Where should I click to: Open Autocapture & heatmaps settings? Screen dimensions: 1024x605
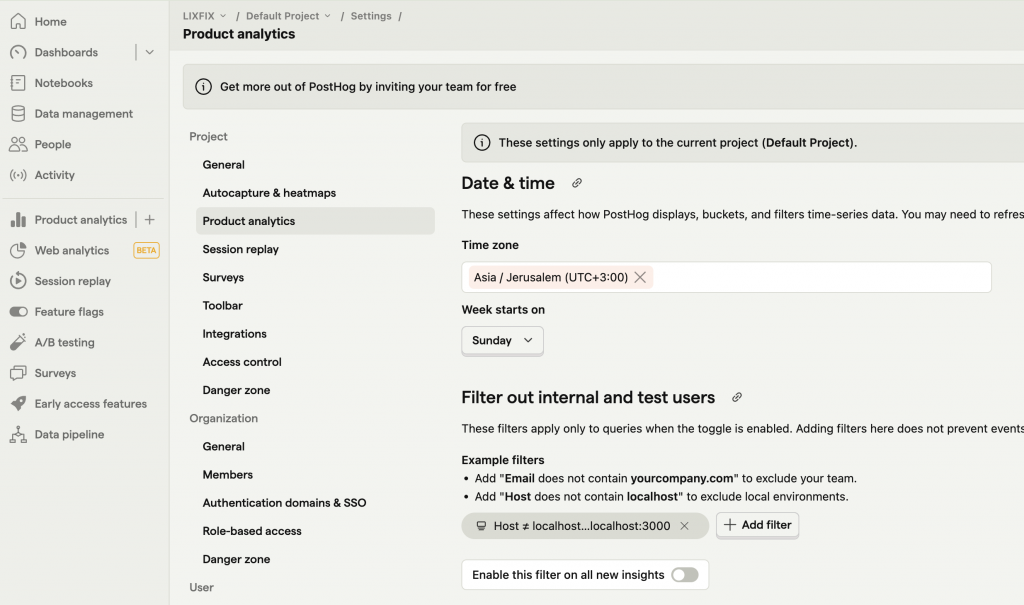315,193
